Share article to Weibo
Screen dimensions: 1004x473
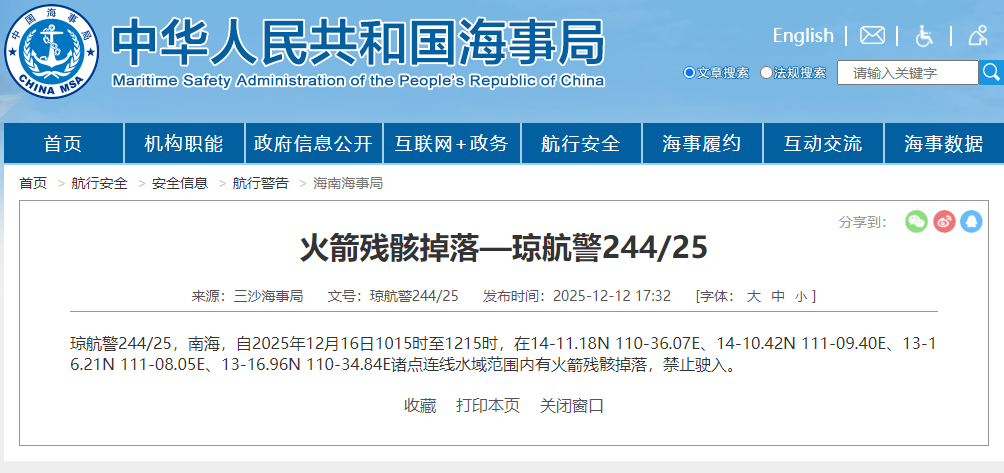944,222
